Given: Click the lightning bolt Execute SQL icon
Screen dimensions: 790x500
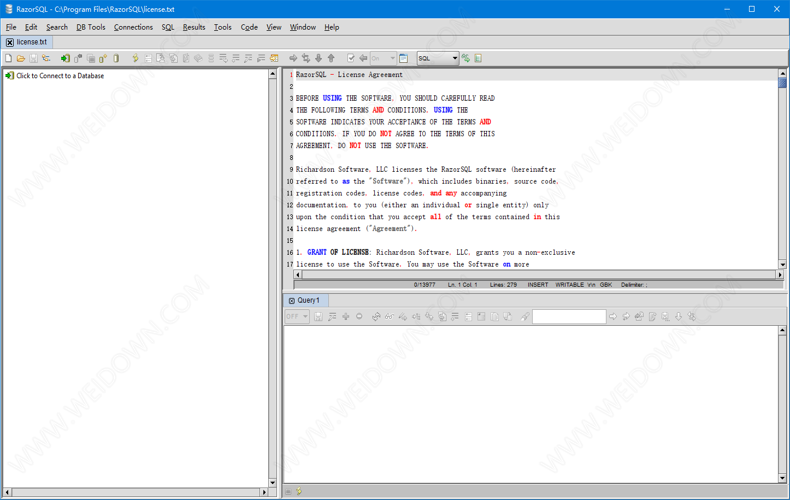Looking at the screenshot, I should tap(135, 58).
